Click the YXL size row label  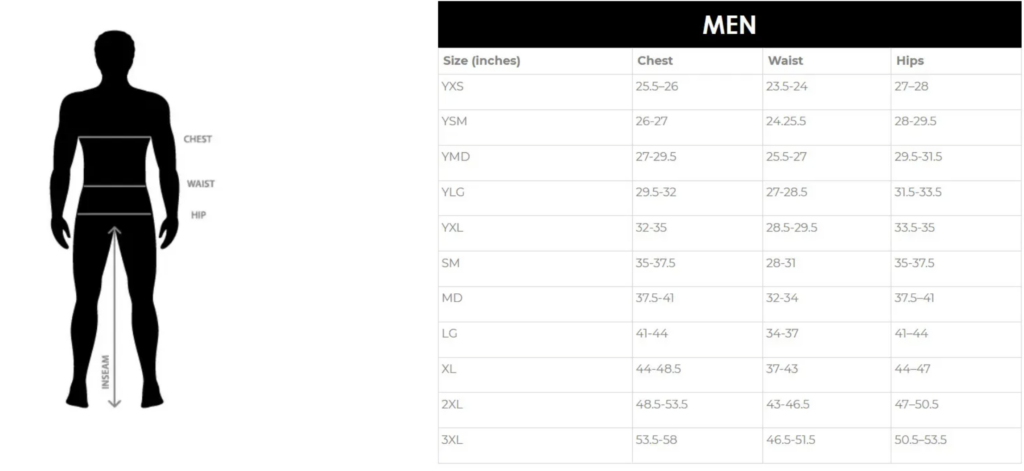coord(452,227)
